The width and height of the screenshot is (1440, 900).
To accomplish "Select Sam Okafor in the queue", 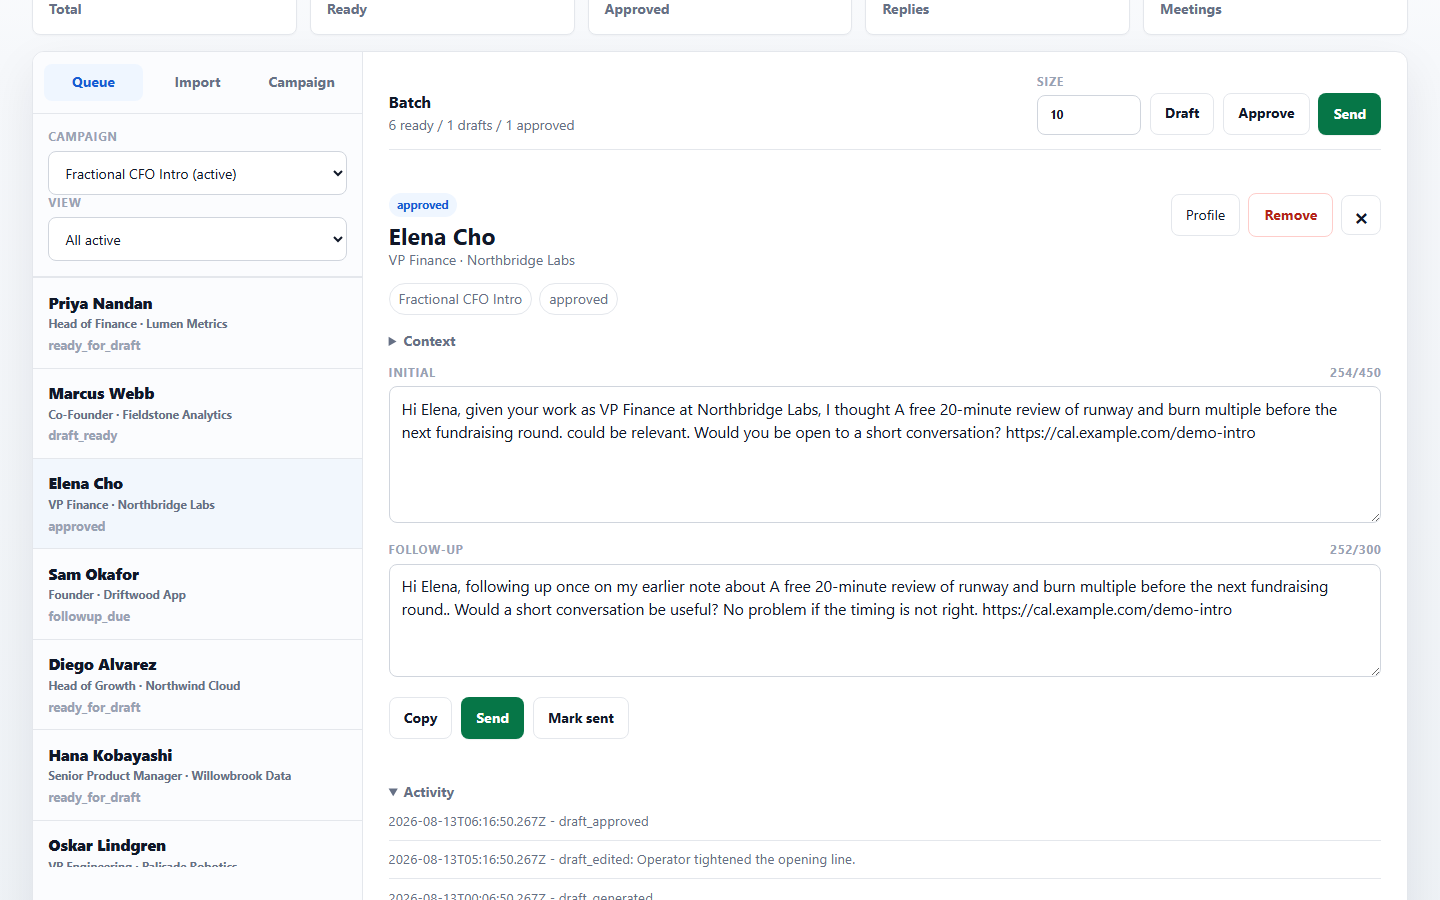I will 198,594.
